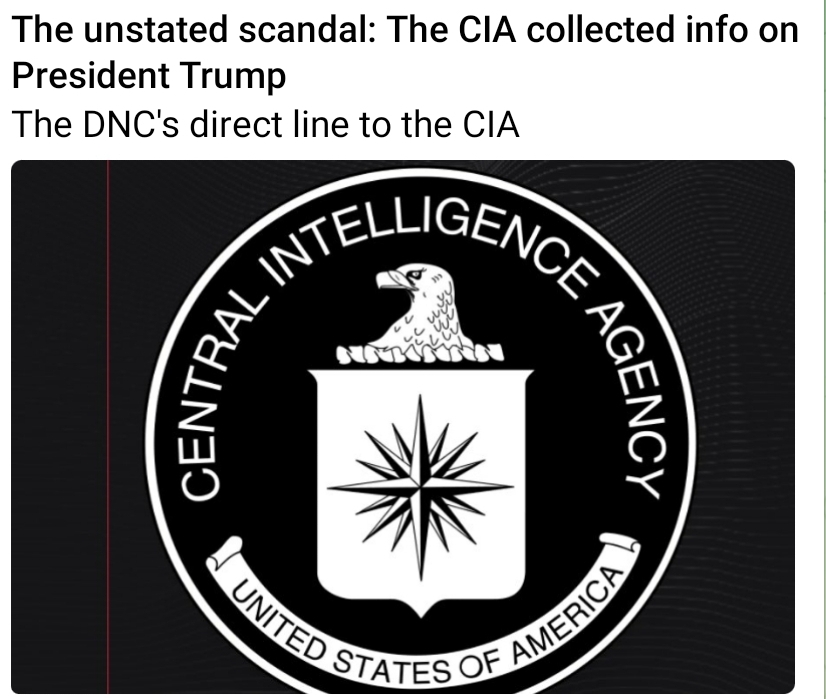Click the compass star on the shield

[420, 487]
